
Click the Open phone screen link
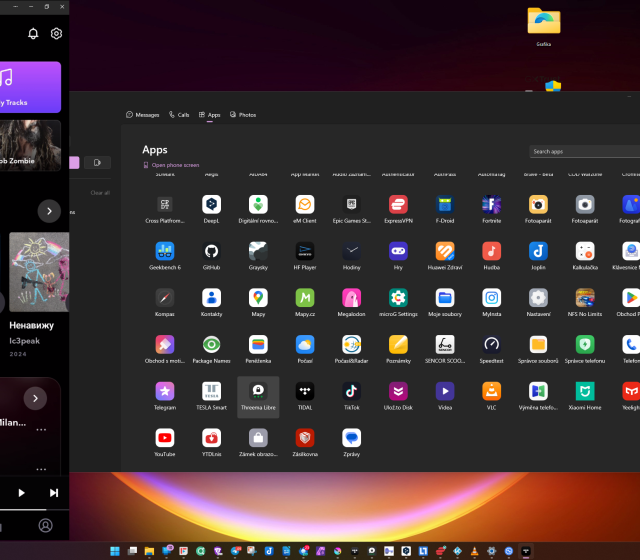point(175,165)
